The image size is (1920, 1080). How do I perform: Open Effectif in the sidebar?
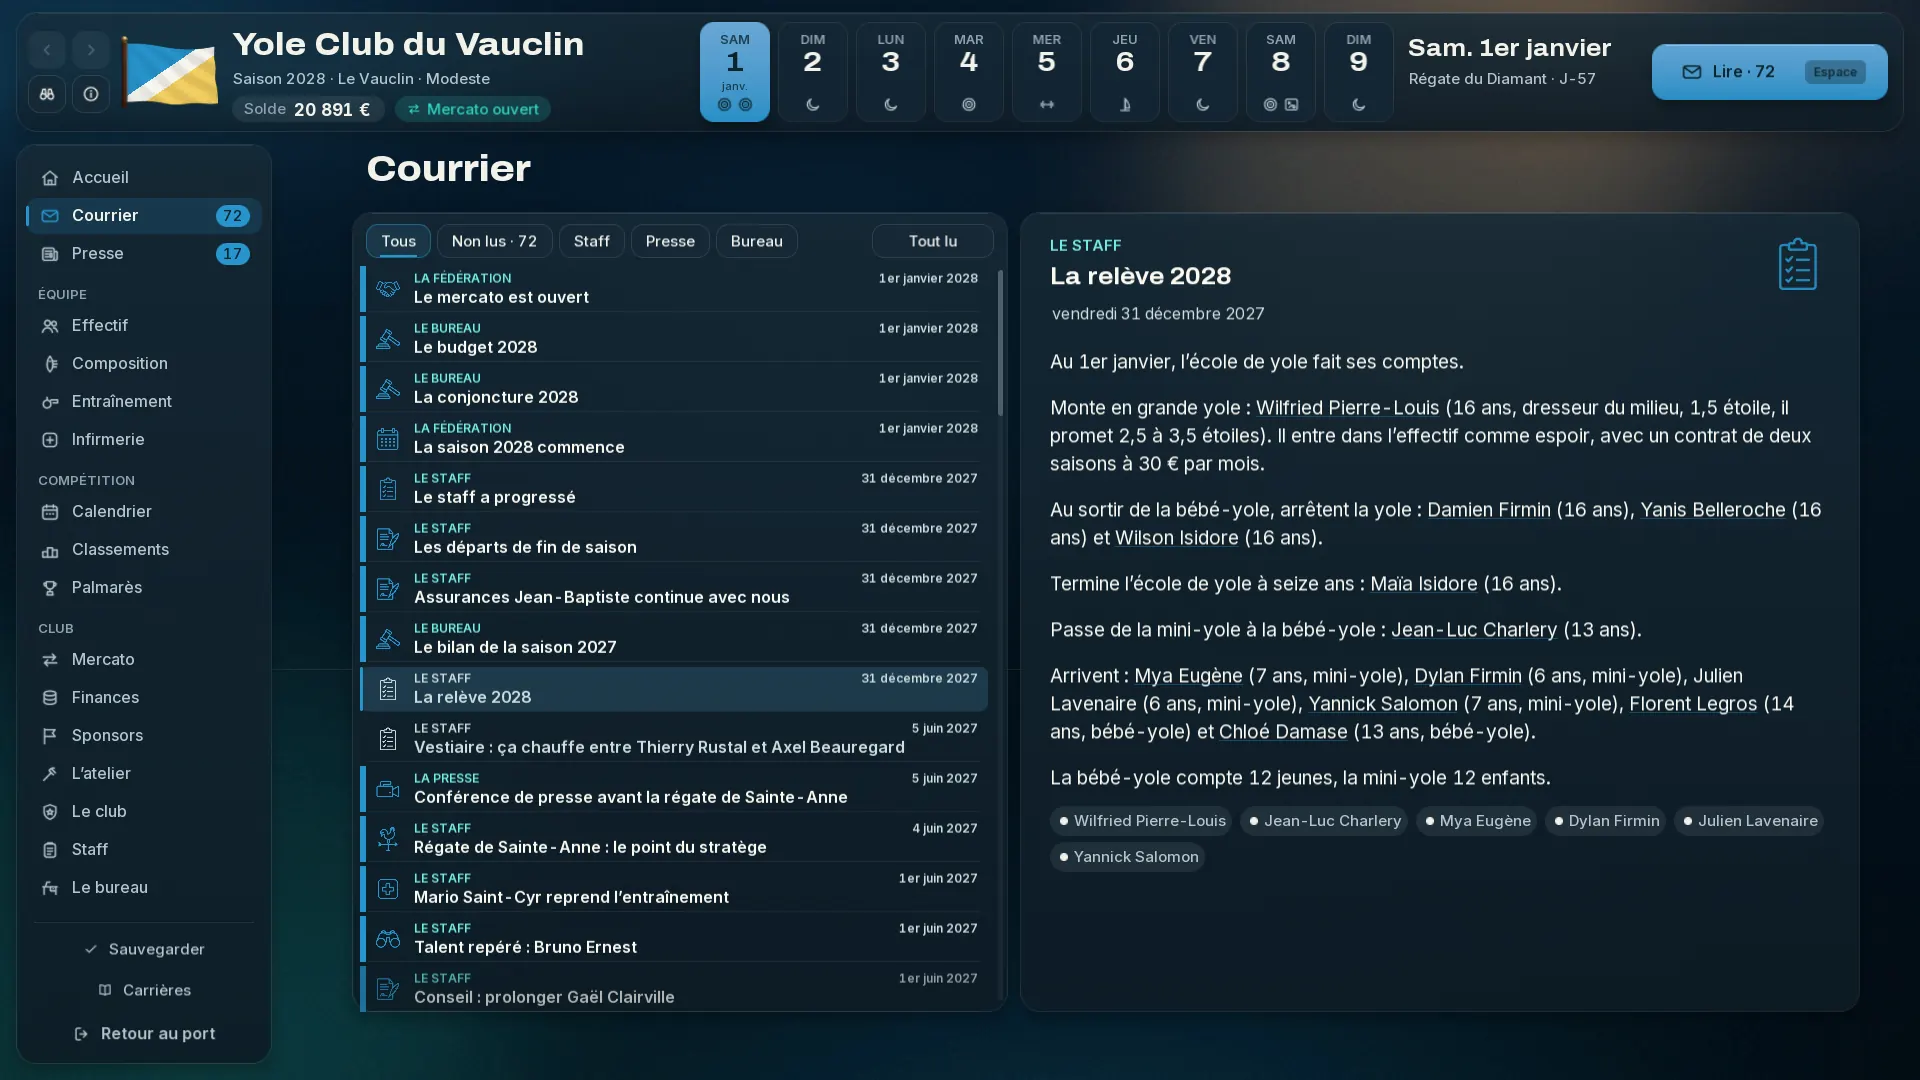coord(143,326)
